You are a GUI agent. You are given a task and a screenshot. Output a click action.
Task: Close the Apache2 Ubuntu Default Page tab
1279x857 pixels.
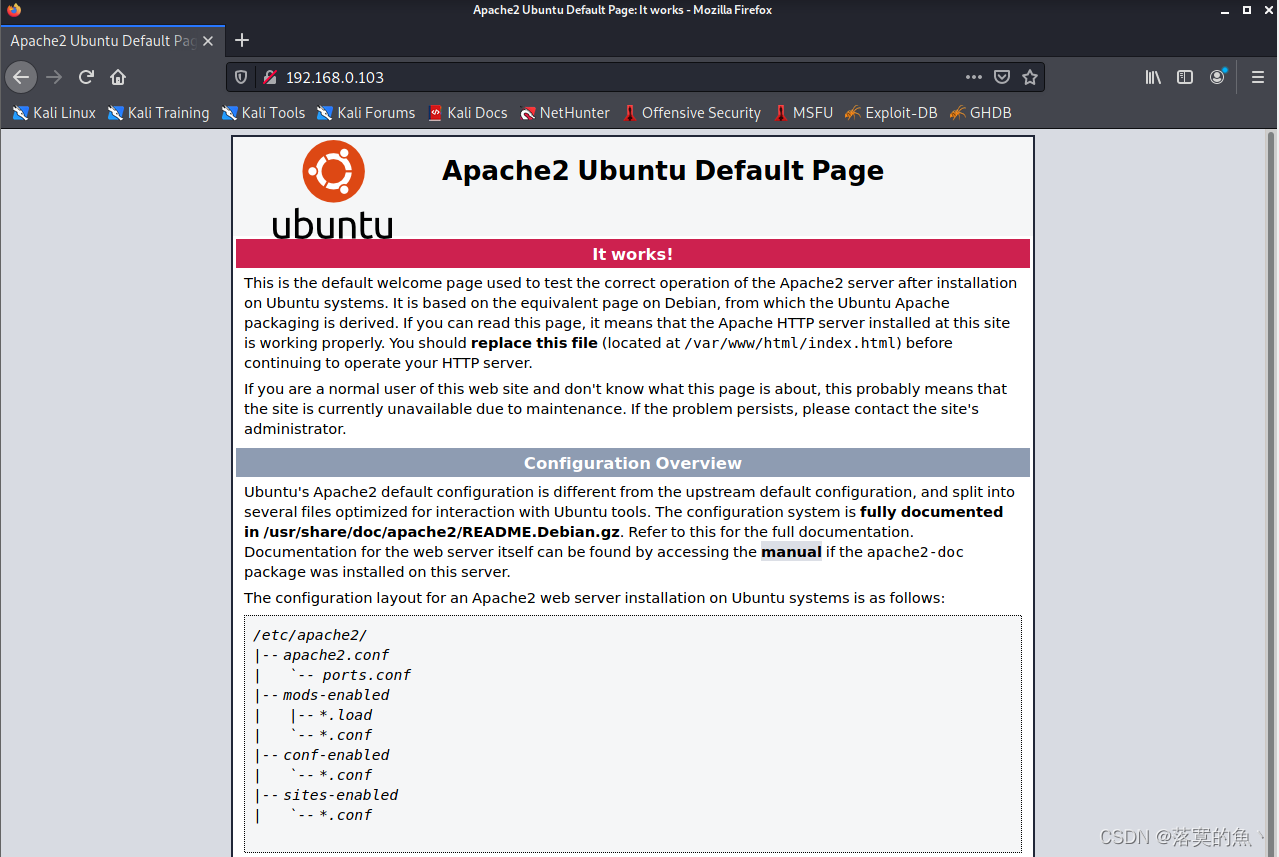pyautogui.click(x=208, y=41)
